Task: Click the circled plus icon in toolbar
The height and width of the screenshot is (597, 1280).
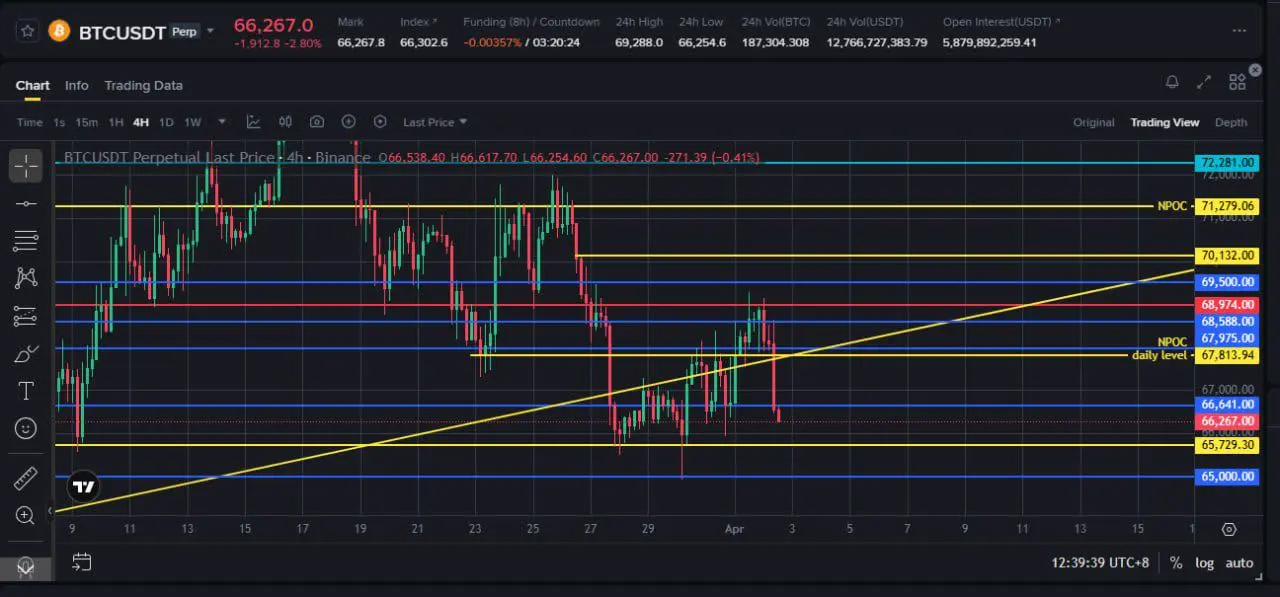Action: click(348, 122)
